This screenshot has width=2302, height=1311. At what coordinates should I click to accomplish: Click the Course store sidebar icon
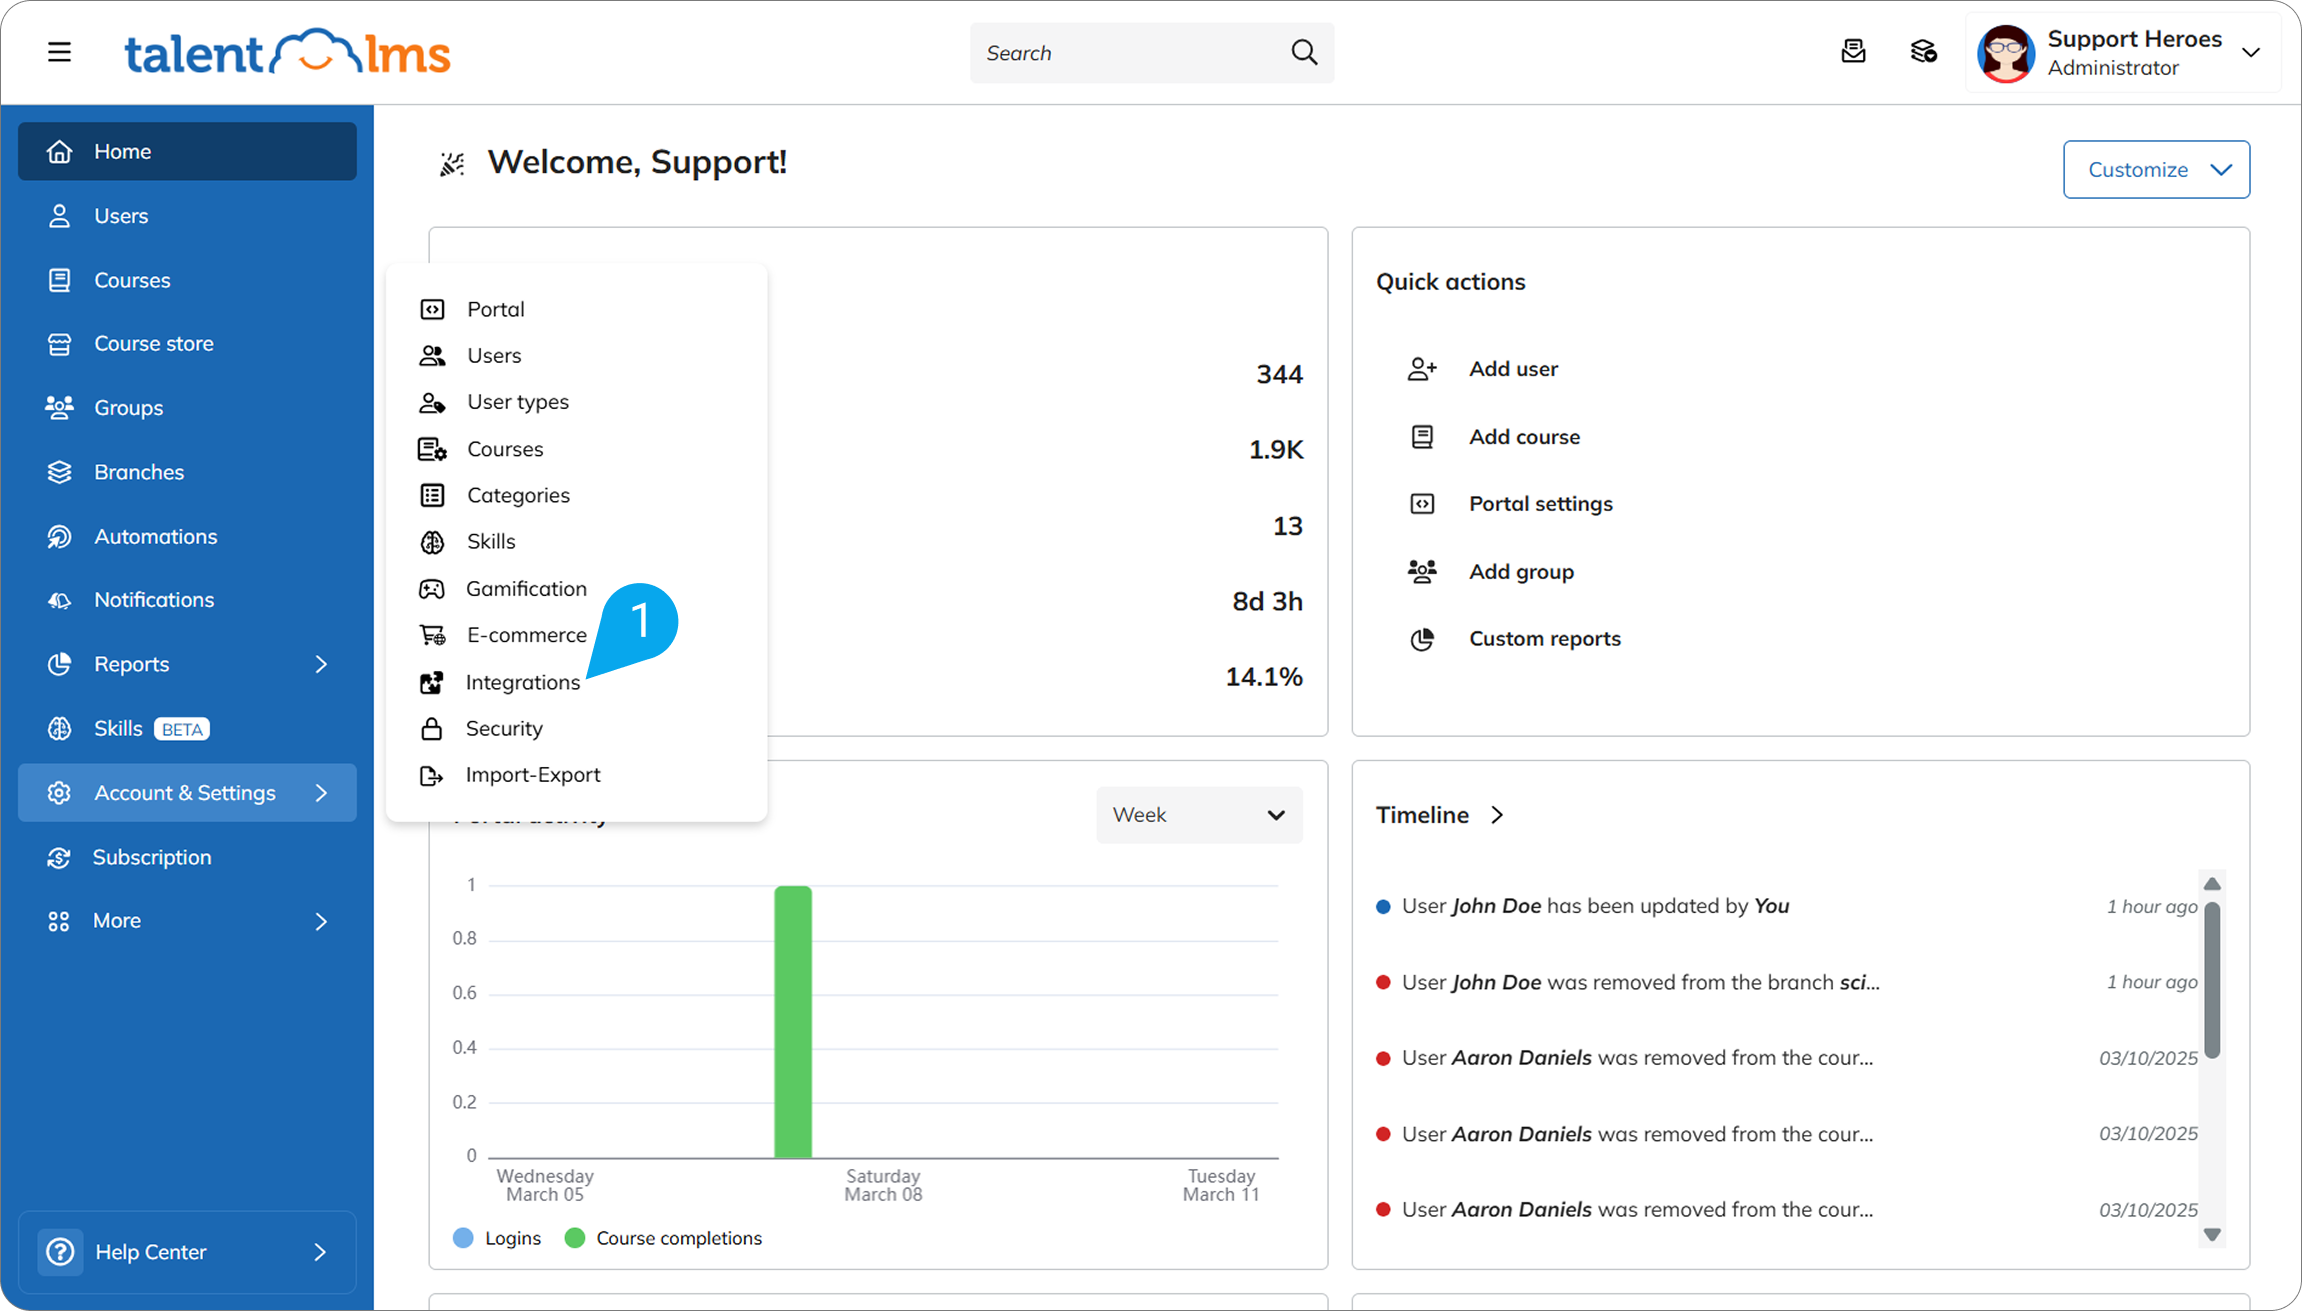[x=59, y=344]
